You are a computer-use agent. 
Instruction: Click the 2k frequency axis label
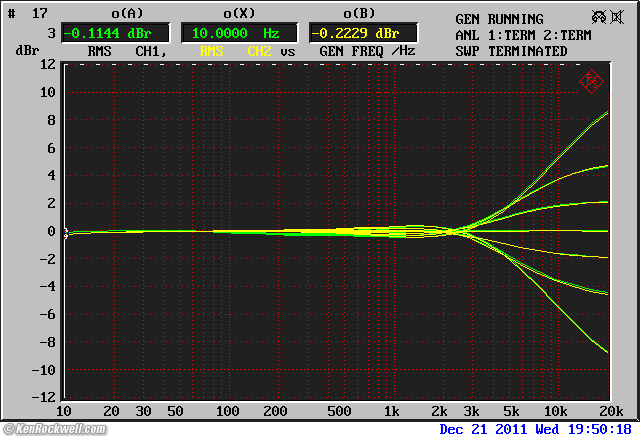click(440, 411)
